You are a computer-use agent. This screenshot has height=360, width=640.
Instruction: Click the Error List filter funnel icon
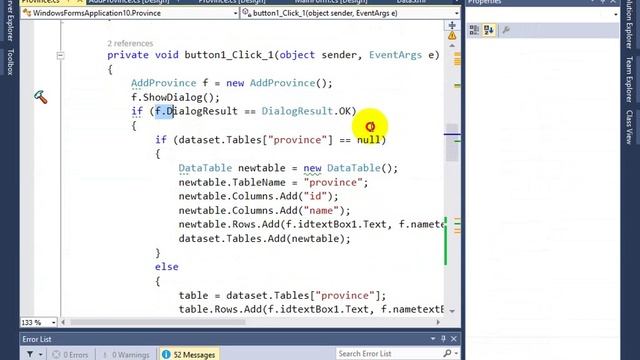30,354
